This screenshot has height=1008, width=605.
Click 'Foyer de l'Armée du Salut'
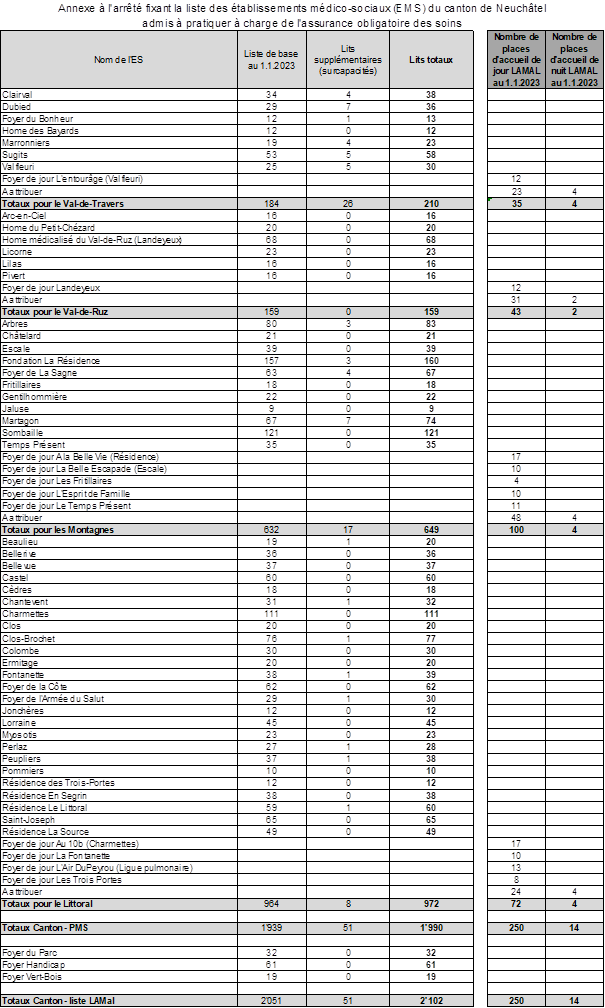pyautogui.click(x=53, y=699)
